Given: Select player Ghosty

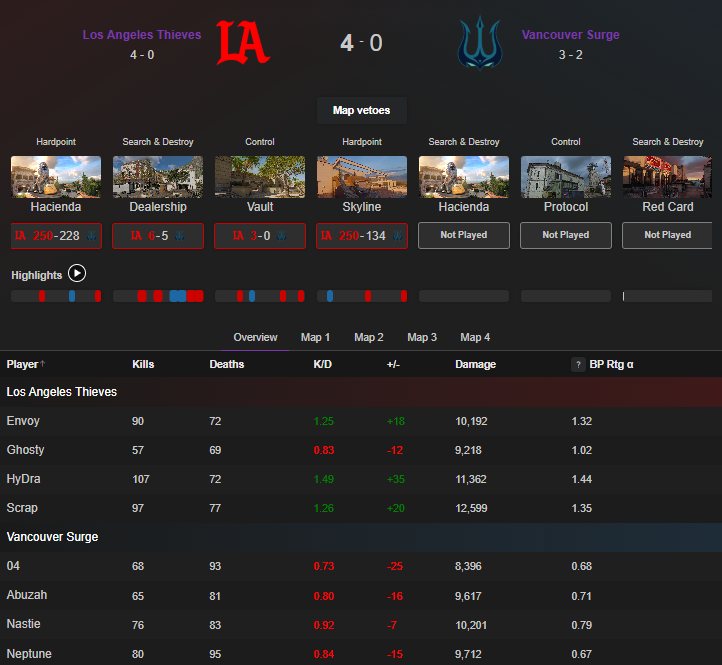Looking at the screenshot, I should coord(25,450).
